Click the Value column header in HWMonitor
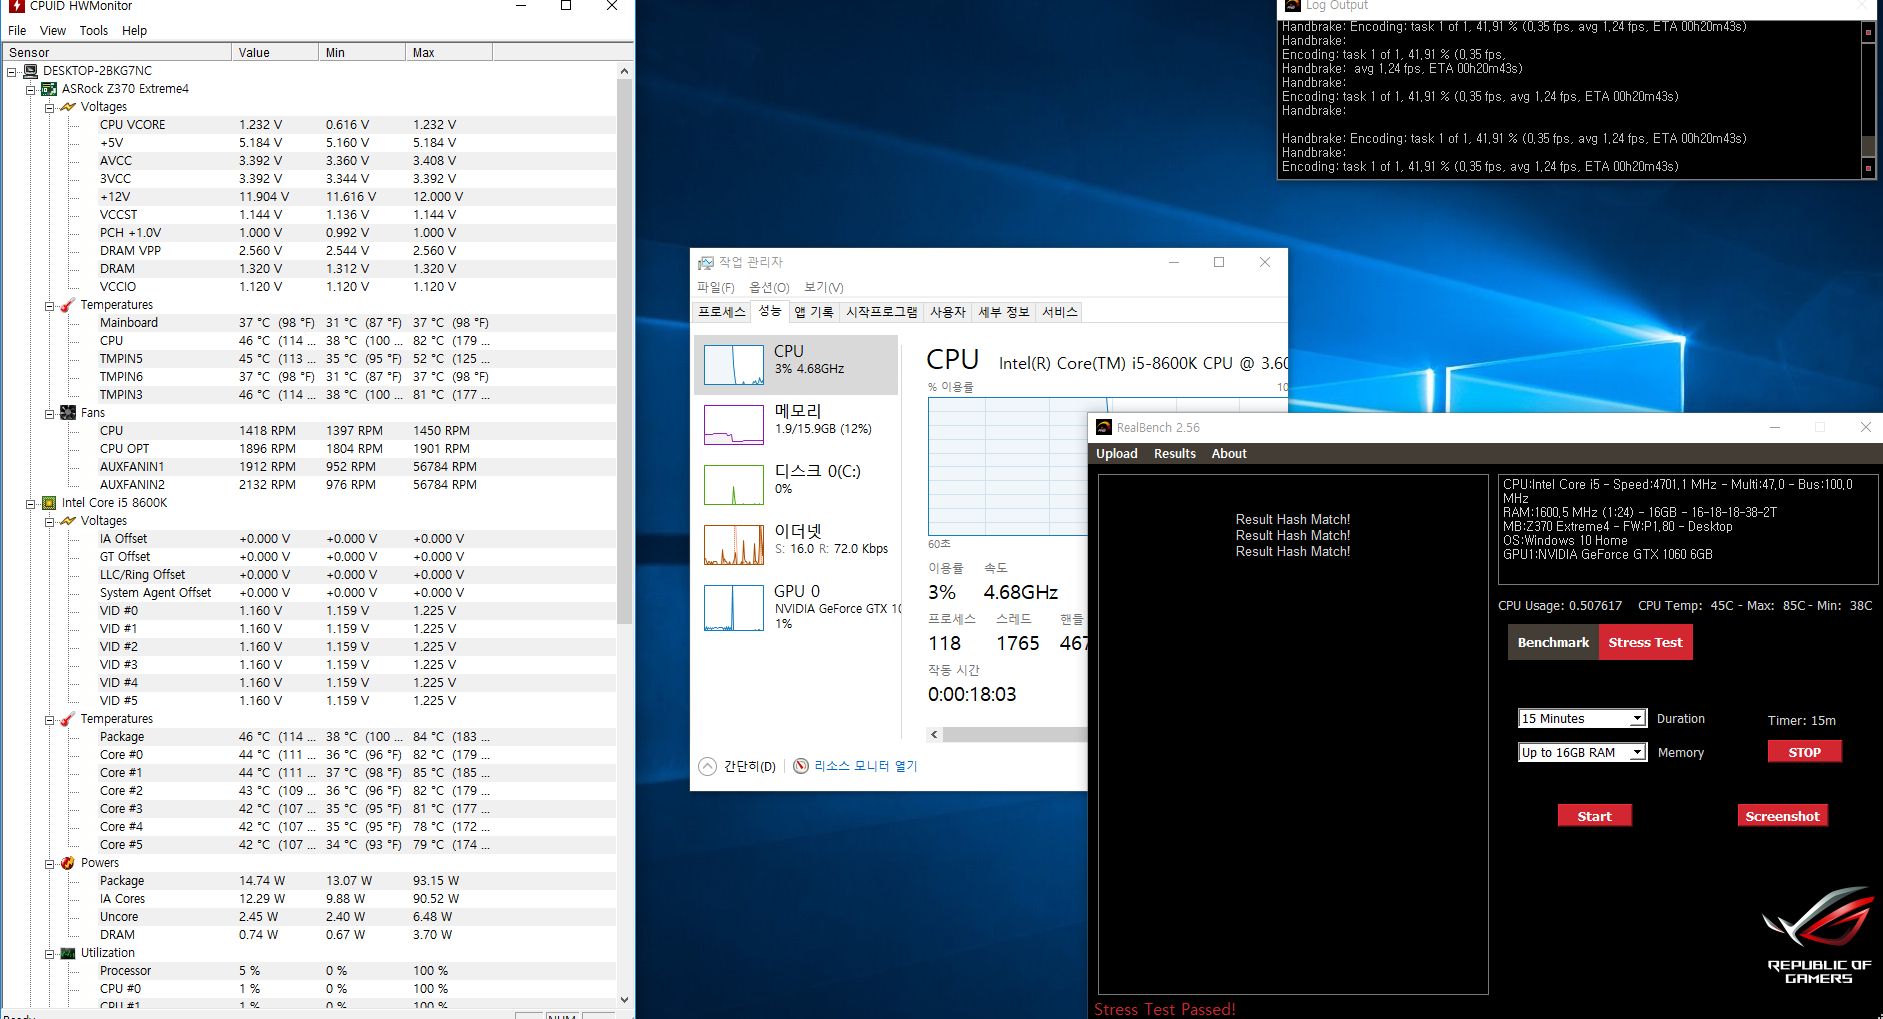 click(x=275, y=52)
